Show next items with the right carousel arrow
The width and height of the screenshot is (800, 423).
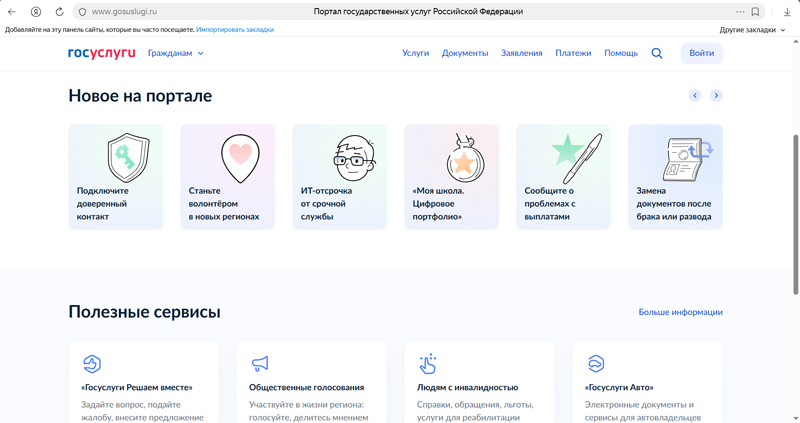[x=716, y=96]
